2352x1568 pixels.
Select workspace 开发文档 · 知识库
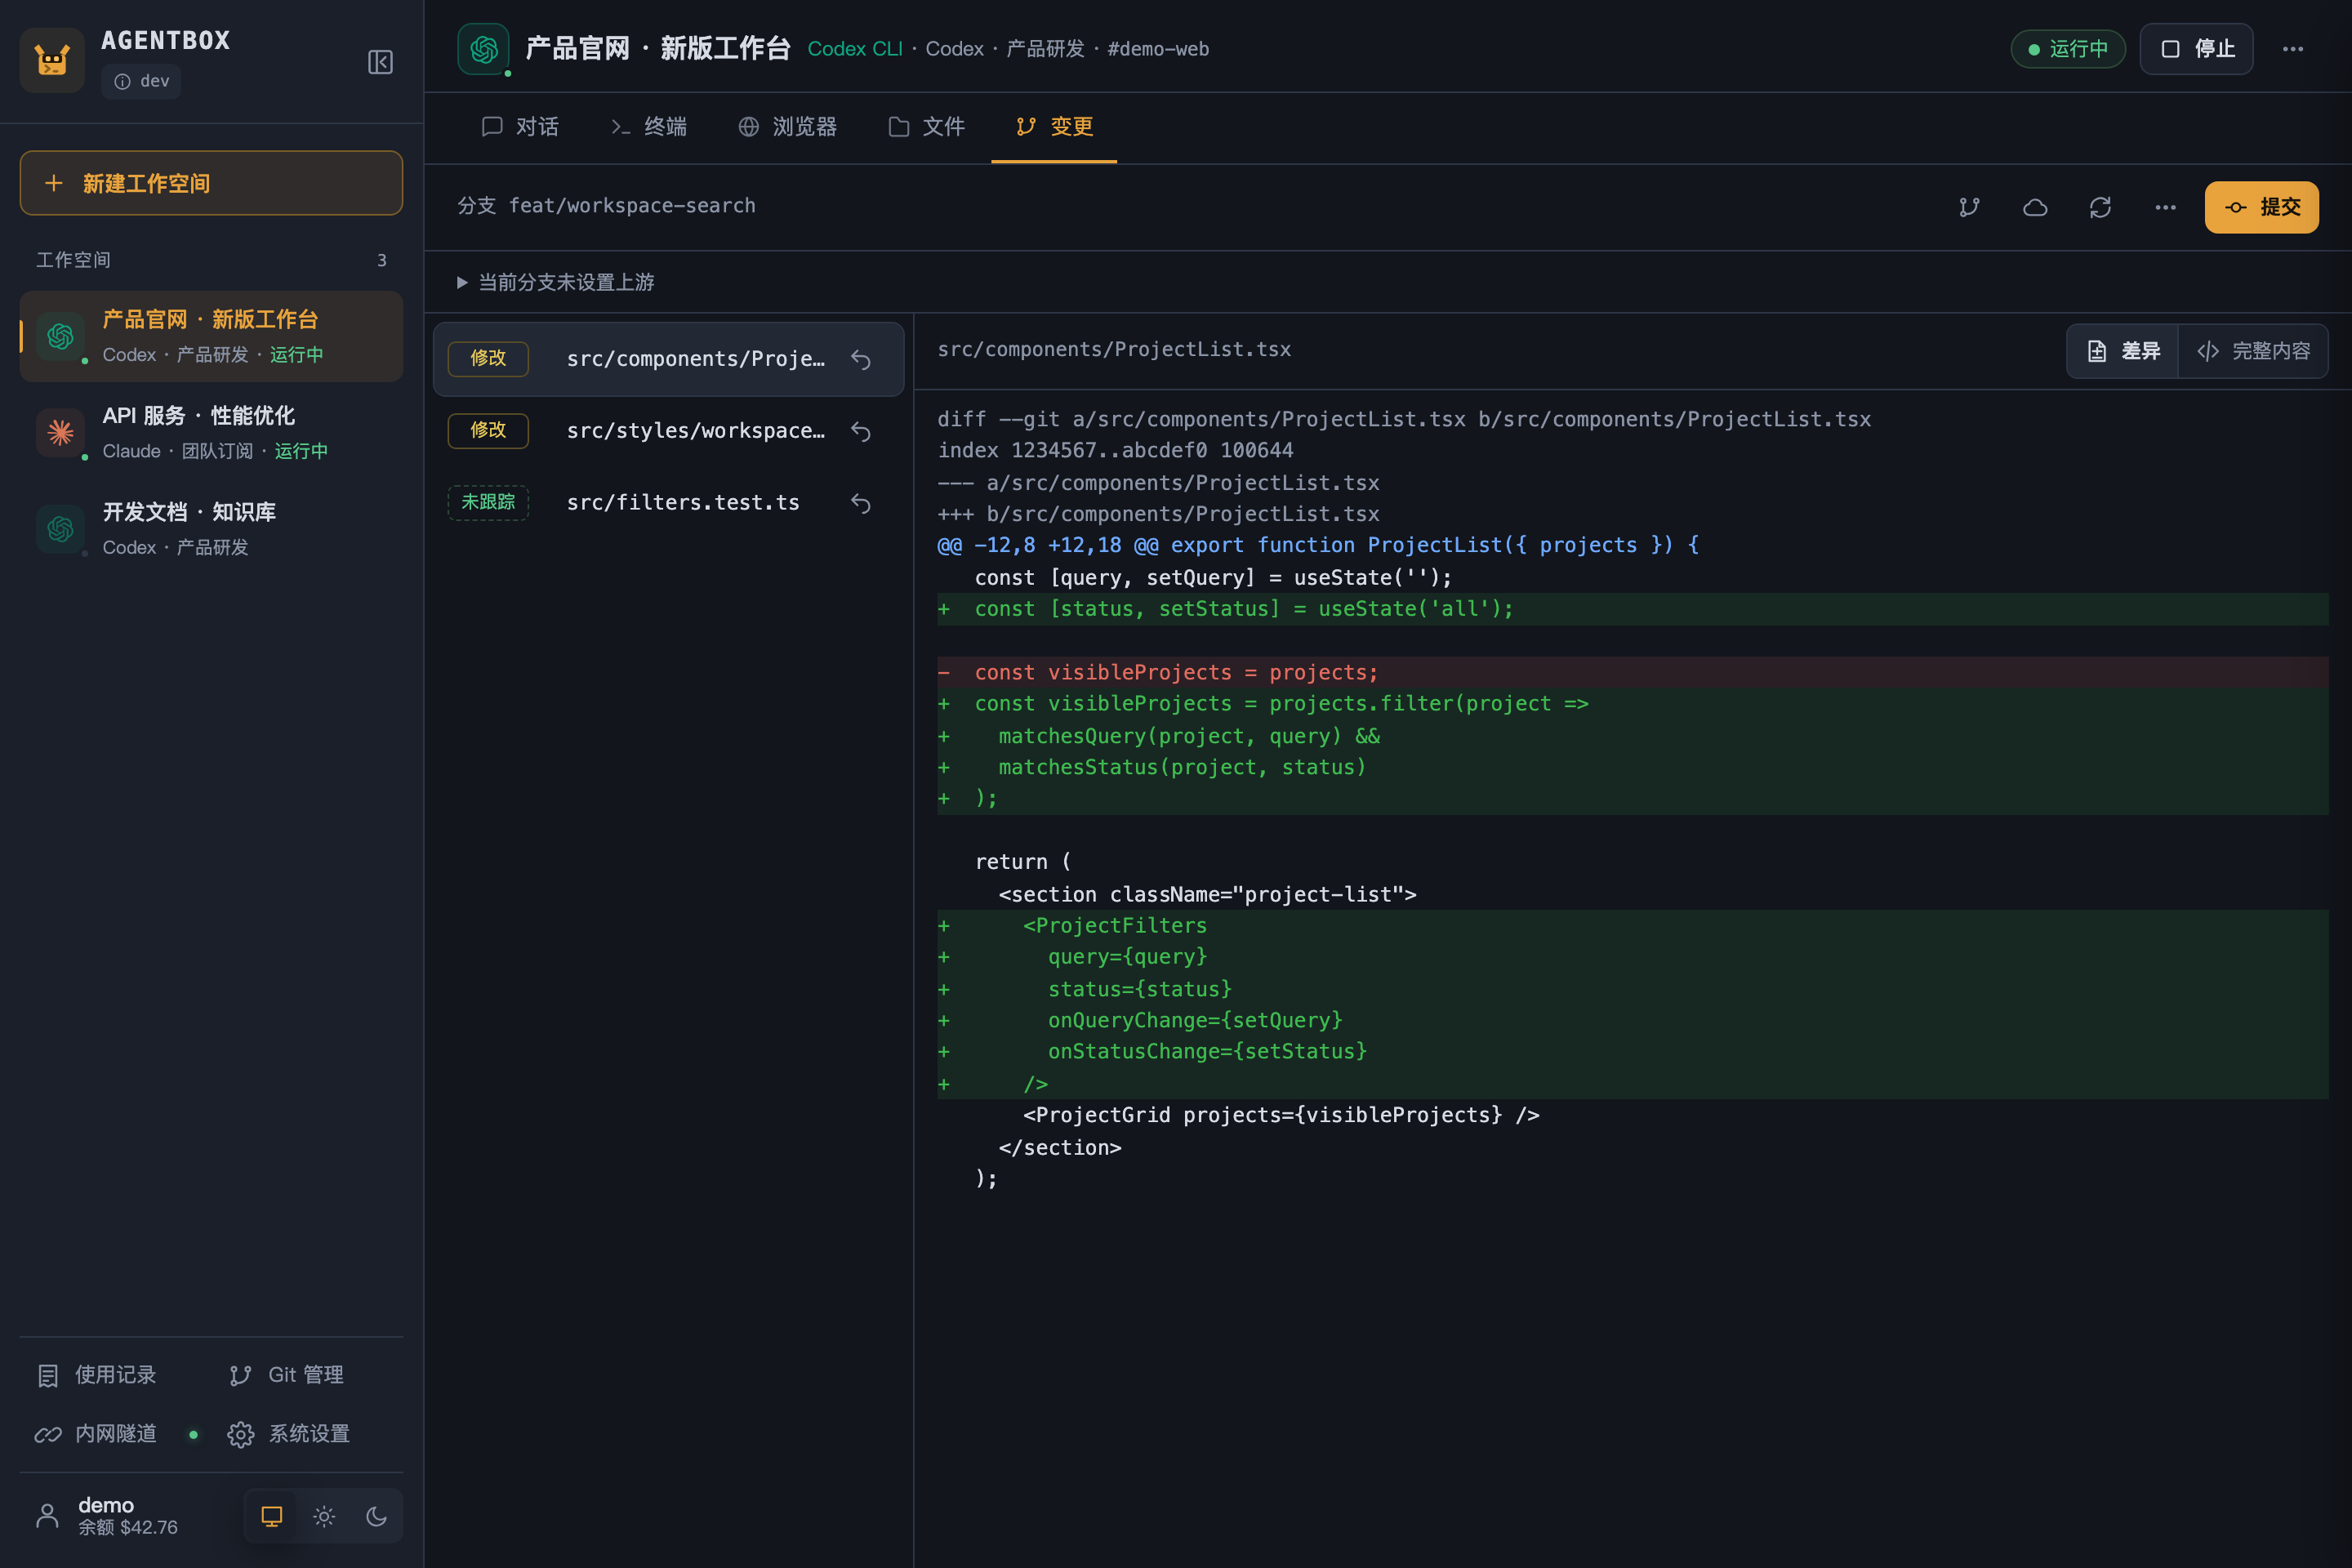[211, 528]
